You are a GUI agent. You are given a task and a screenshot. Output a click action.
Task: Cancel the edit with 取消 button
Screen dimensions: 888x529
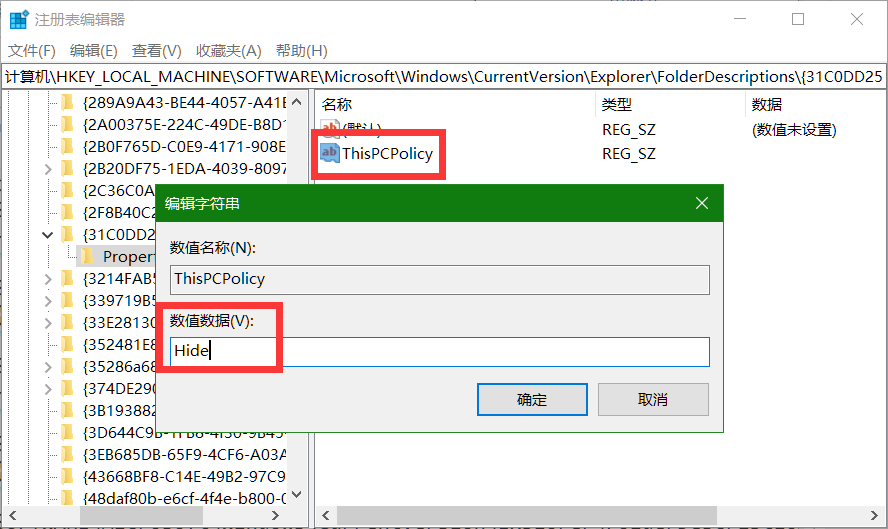tap(653, 399)
